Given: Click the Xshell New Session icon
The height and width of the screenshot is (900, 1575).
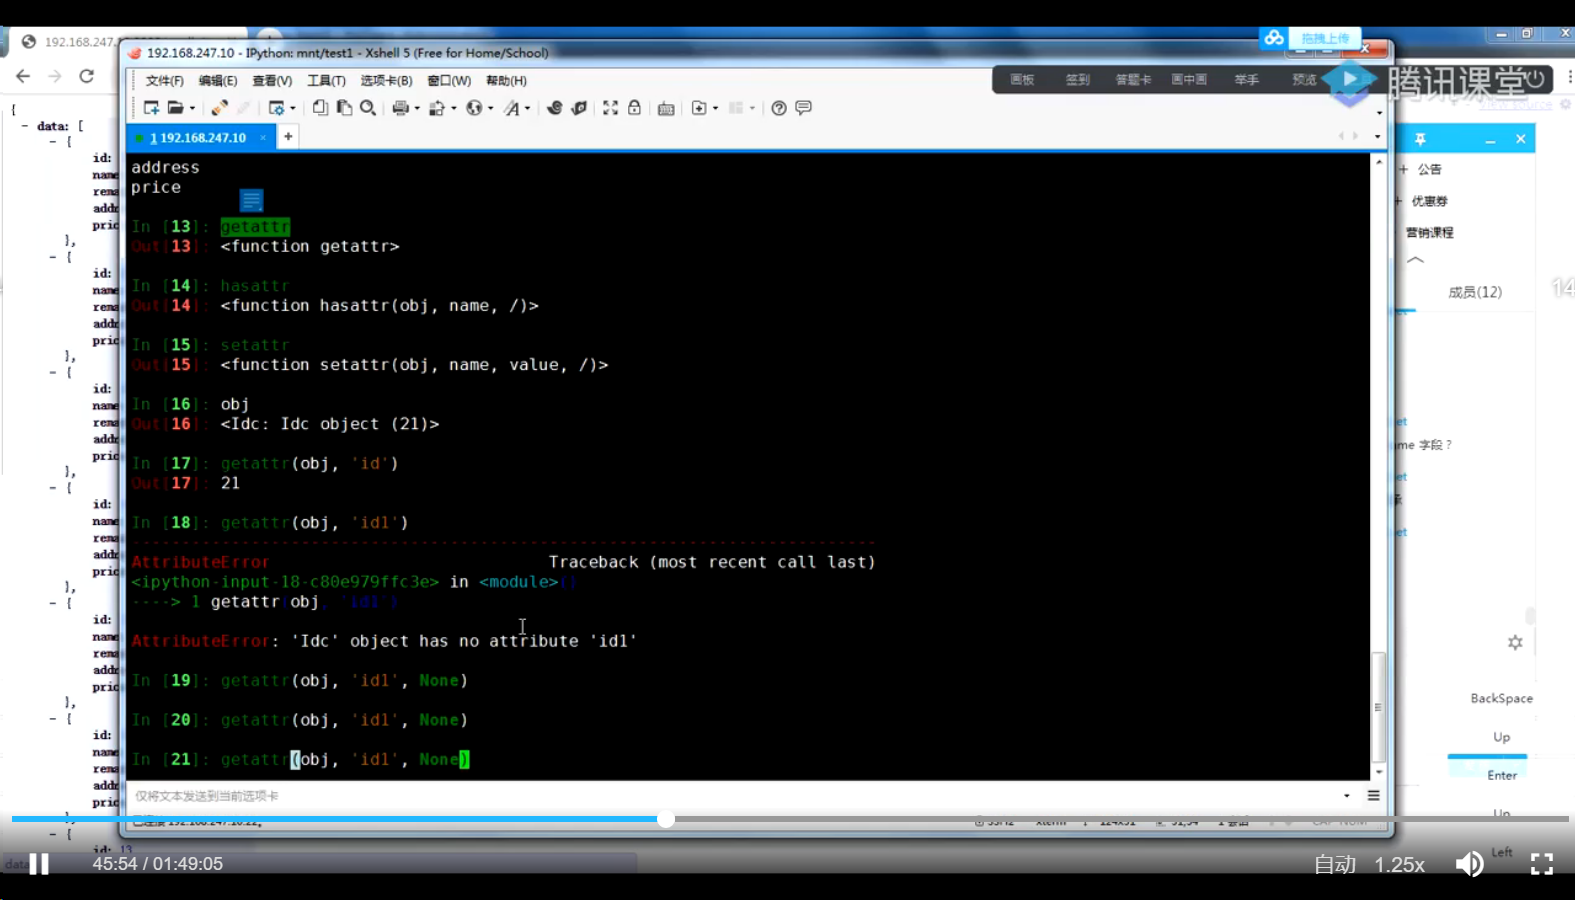Looking at the screenshot, I should click(151, 108).
